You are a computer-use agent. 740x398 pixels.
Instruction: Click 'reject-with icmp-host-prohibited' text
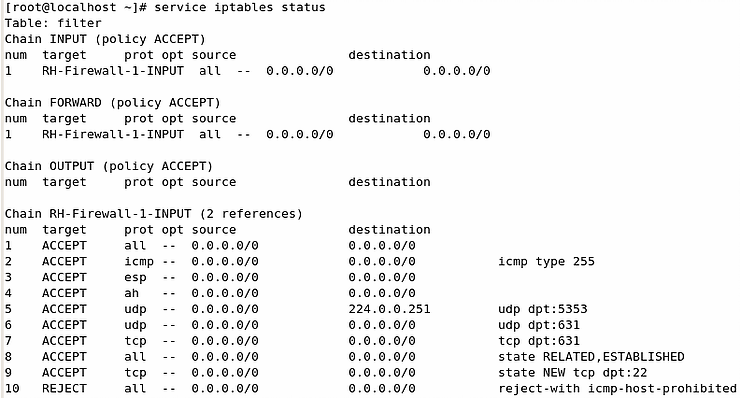click(617, 389)
